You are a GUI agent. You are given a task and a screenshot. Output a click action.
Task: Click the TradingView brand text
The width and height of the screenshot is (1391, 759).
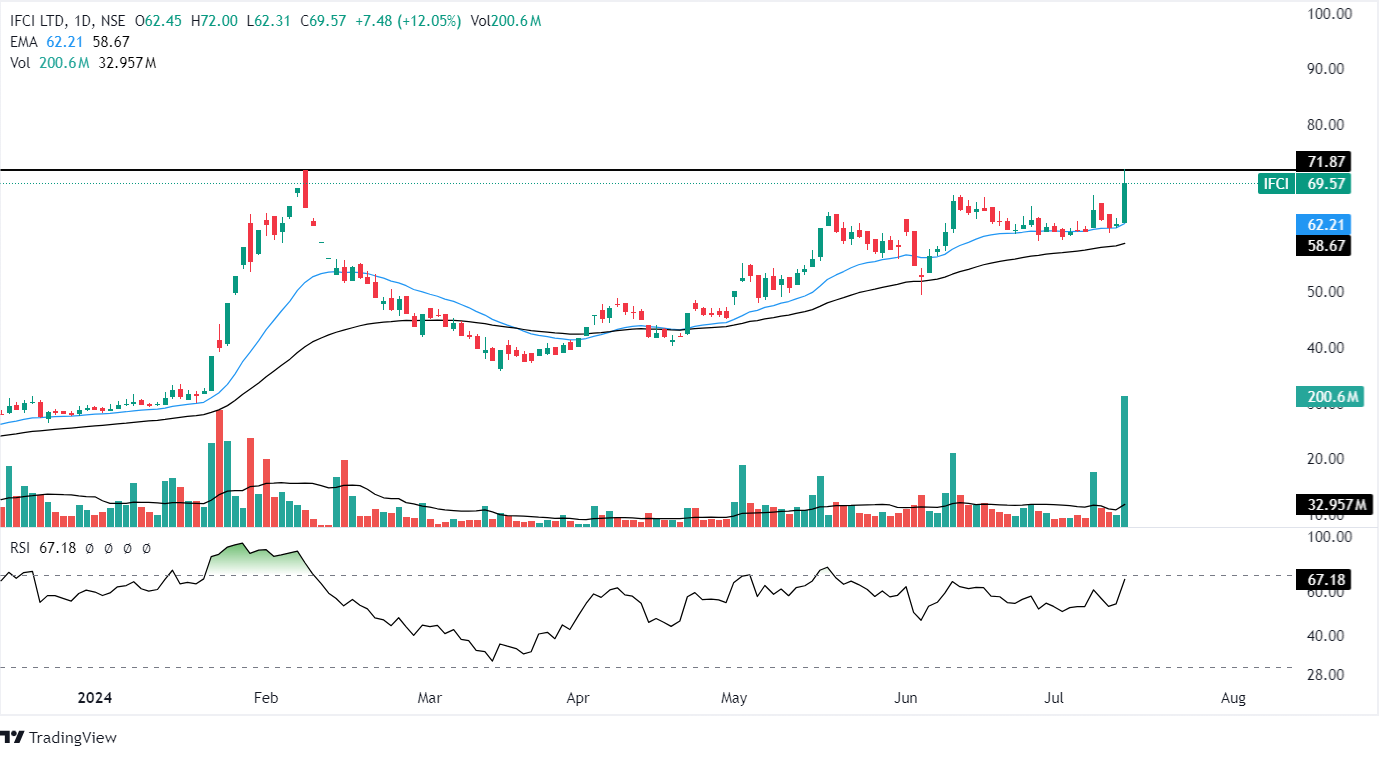[x=73, y=738]
